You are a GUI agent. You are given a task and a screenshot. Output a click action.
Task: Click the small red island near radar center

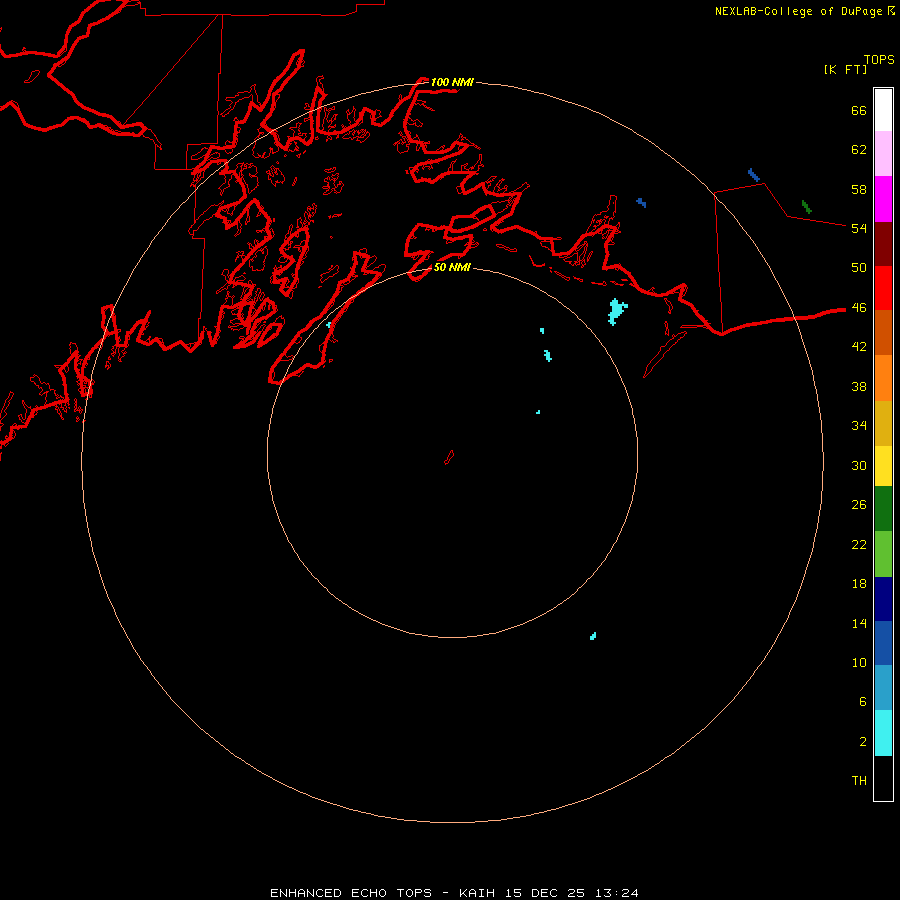[449, 457]
